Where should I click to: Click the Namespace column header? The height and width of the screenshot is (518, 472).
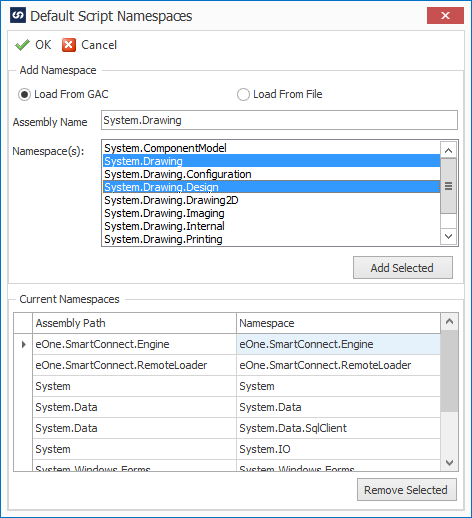coord(338,323)
